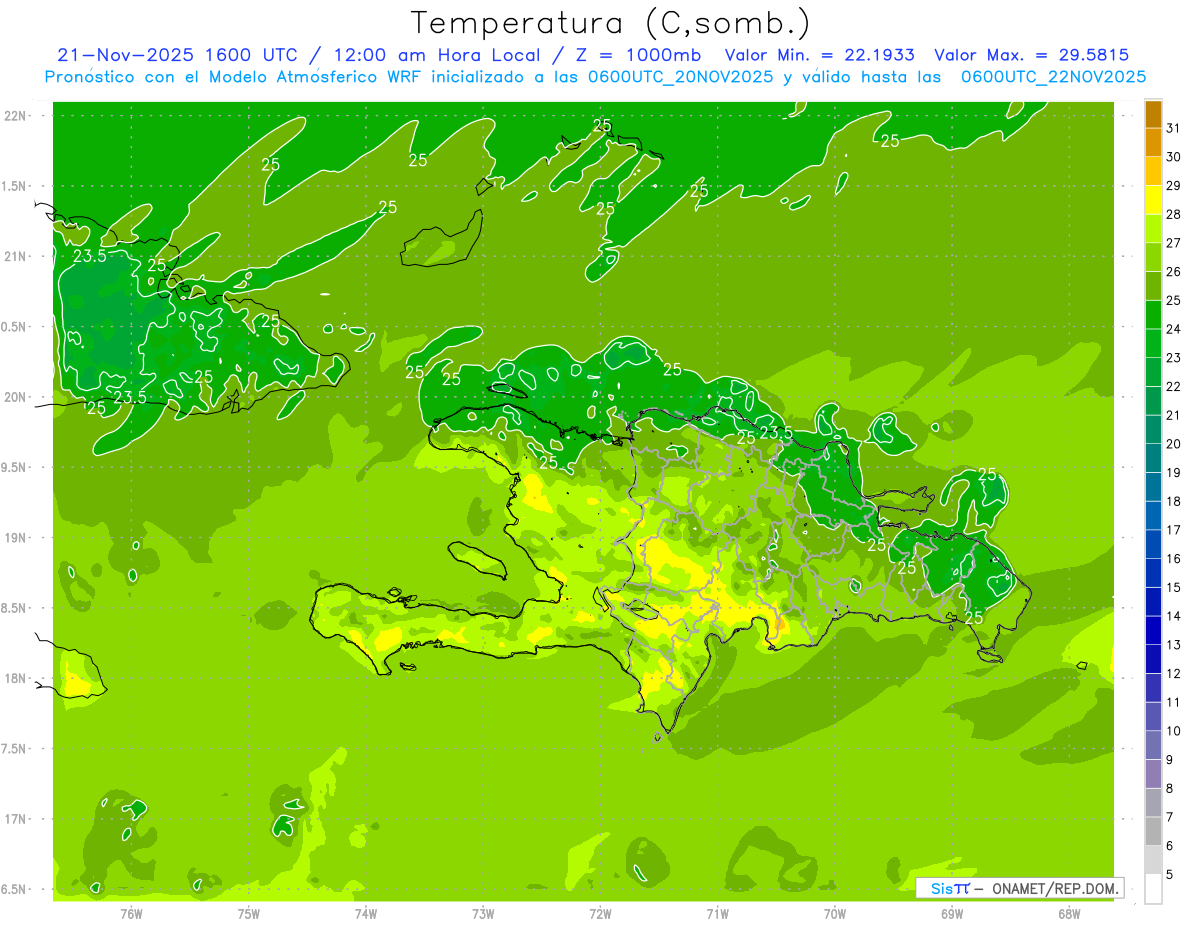The image size is (1200, 927).
Task: Click the legend value '23'
Action: click(x=1174, y=358)
